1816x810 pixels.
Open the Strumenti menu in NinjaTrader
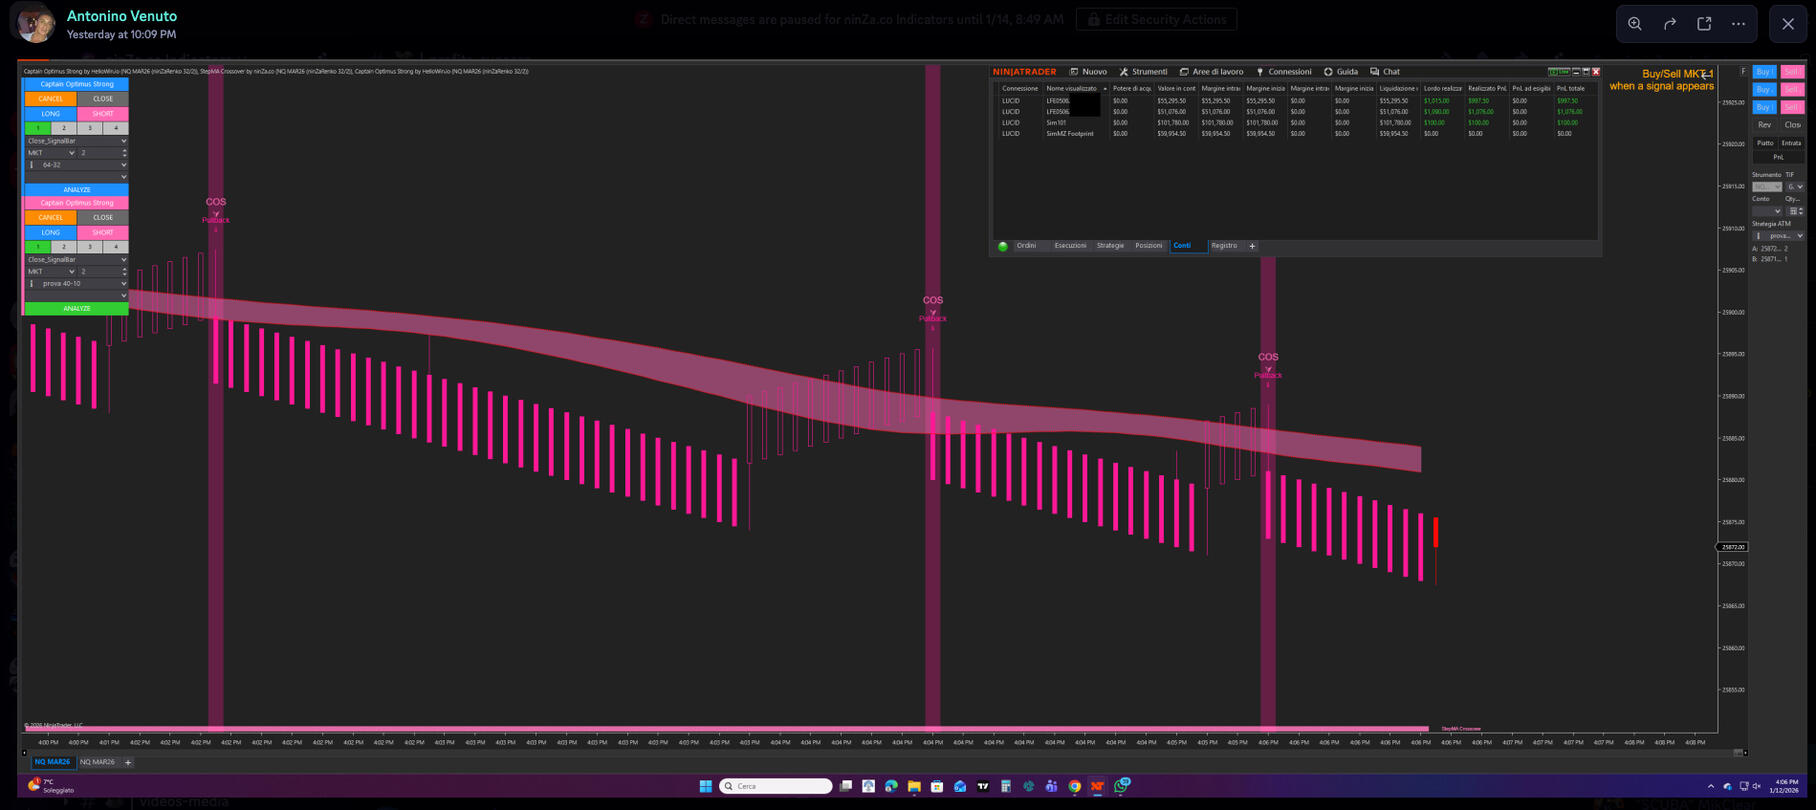[1143, 72]
